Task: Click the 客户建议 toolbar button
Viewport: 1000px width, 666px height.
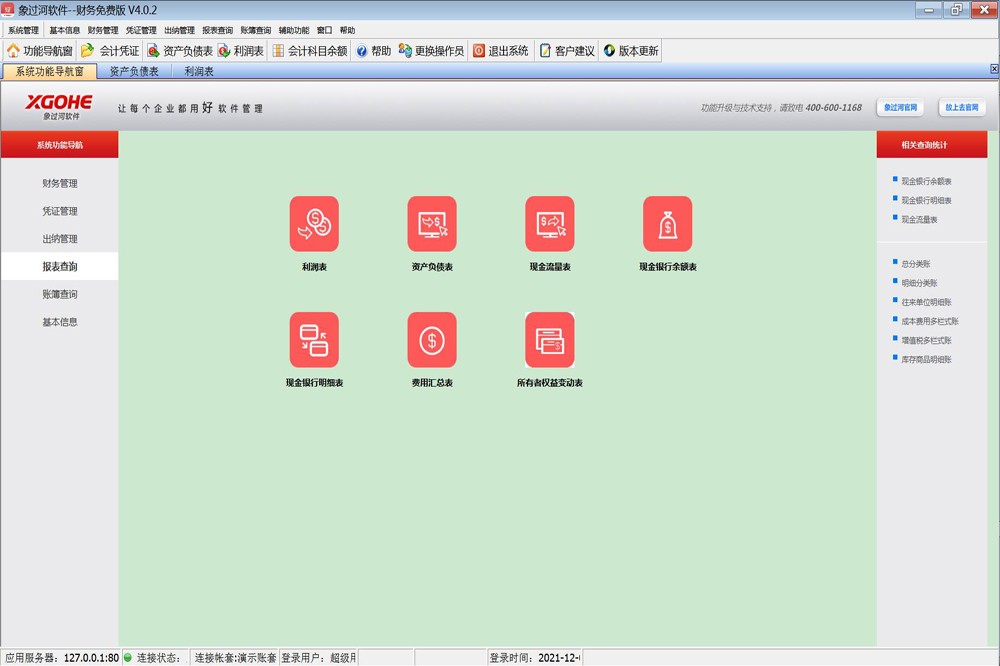Action: 567,51
